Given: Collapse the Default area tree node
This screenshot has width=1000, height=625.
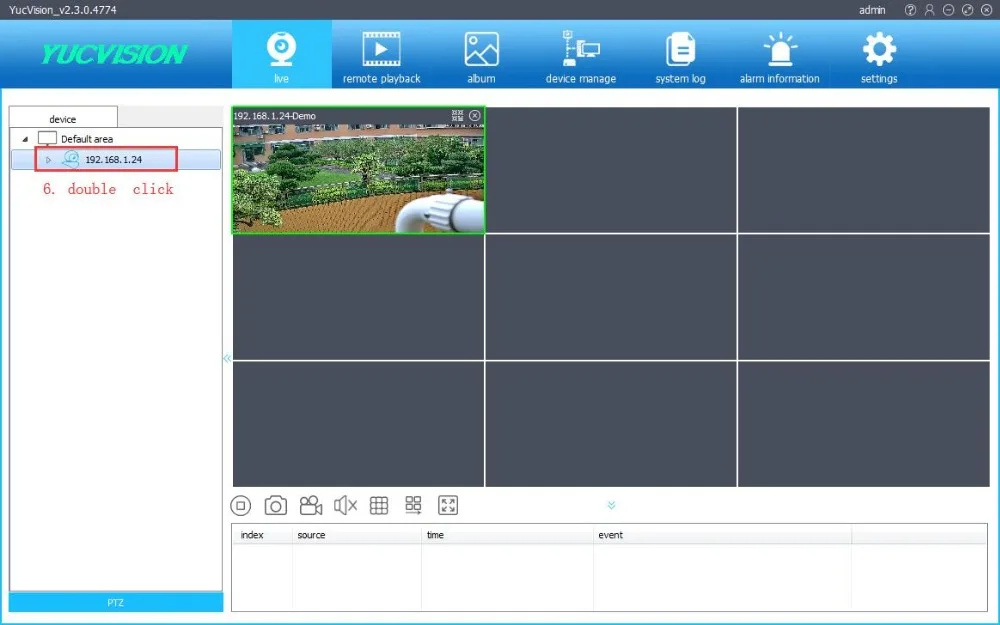Looking at the screenshot, I should pos(25,139).
